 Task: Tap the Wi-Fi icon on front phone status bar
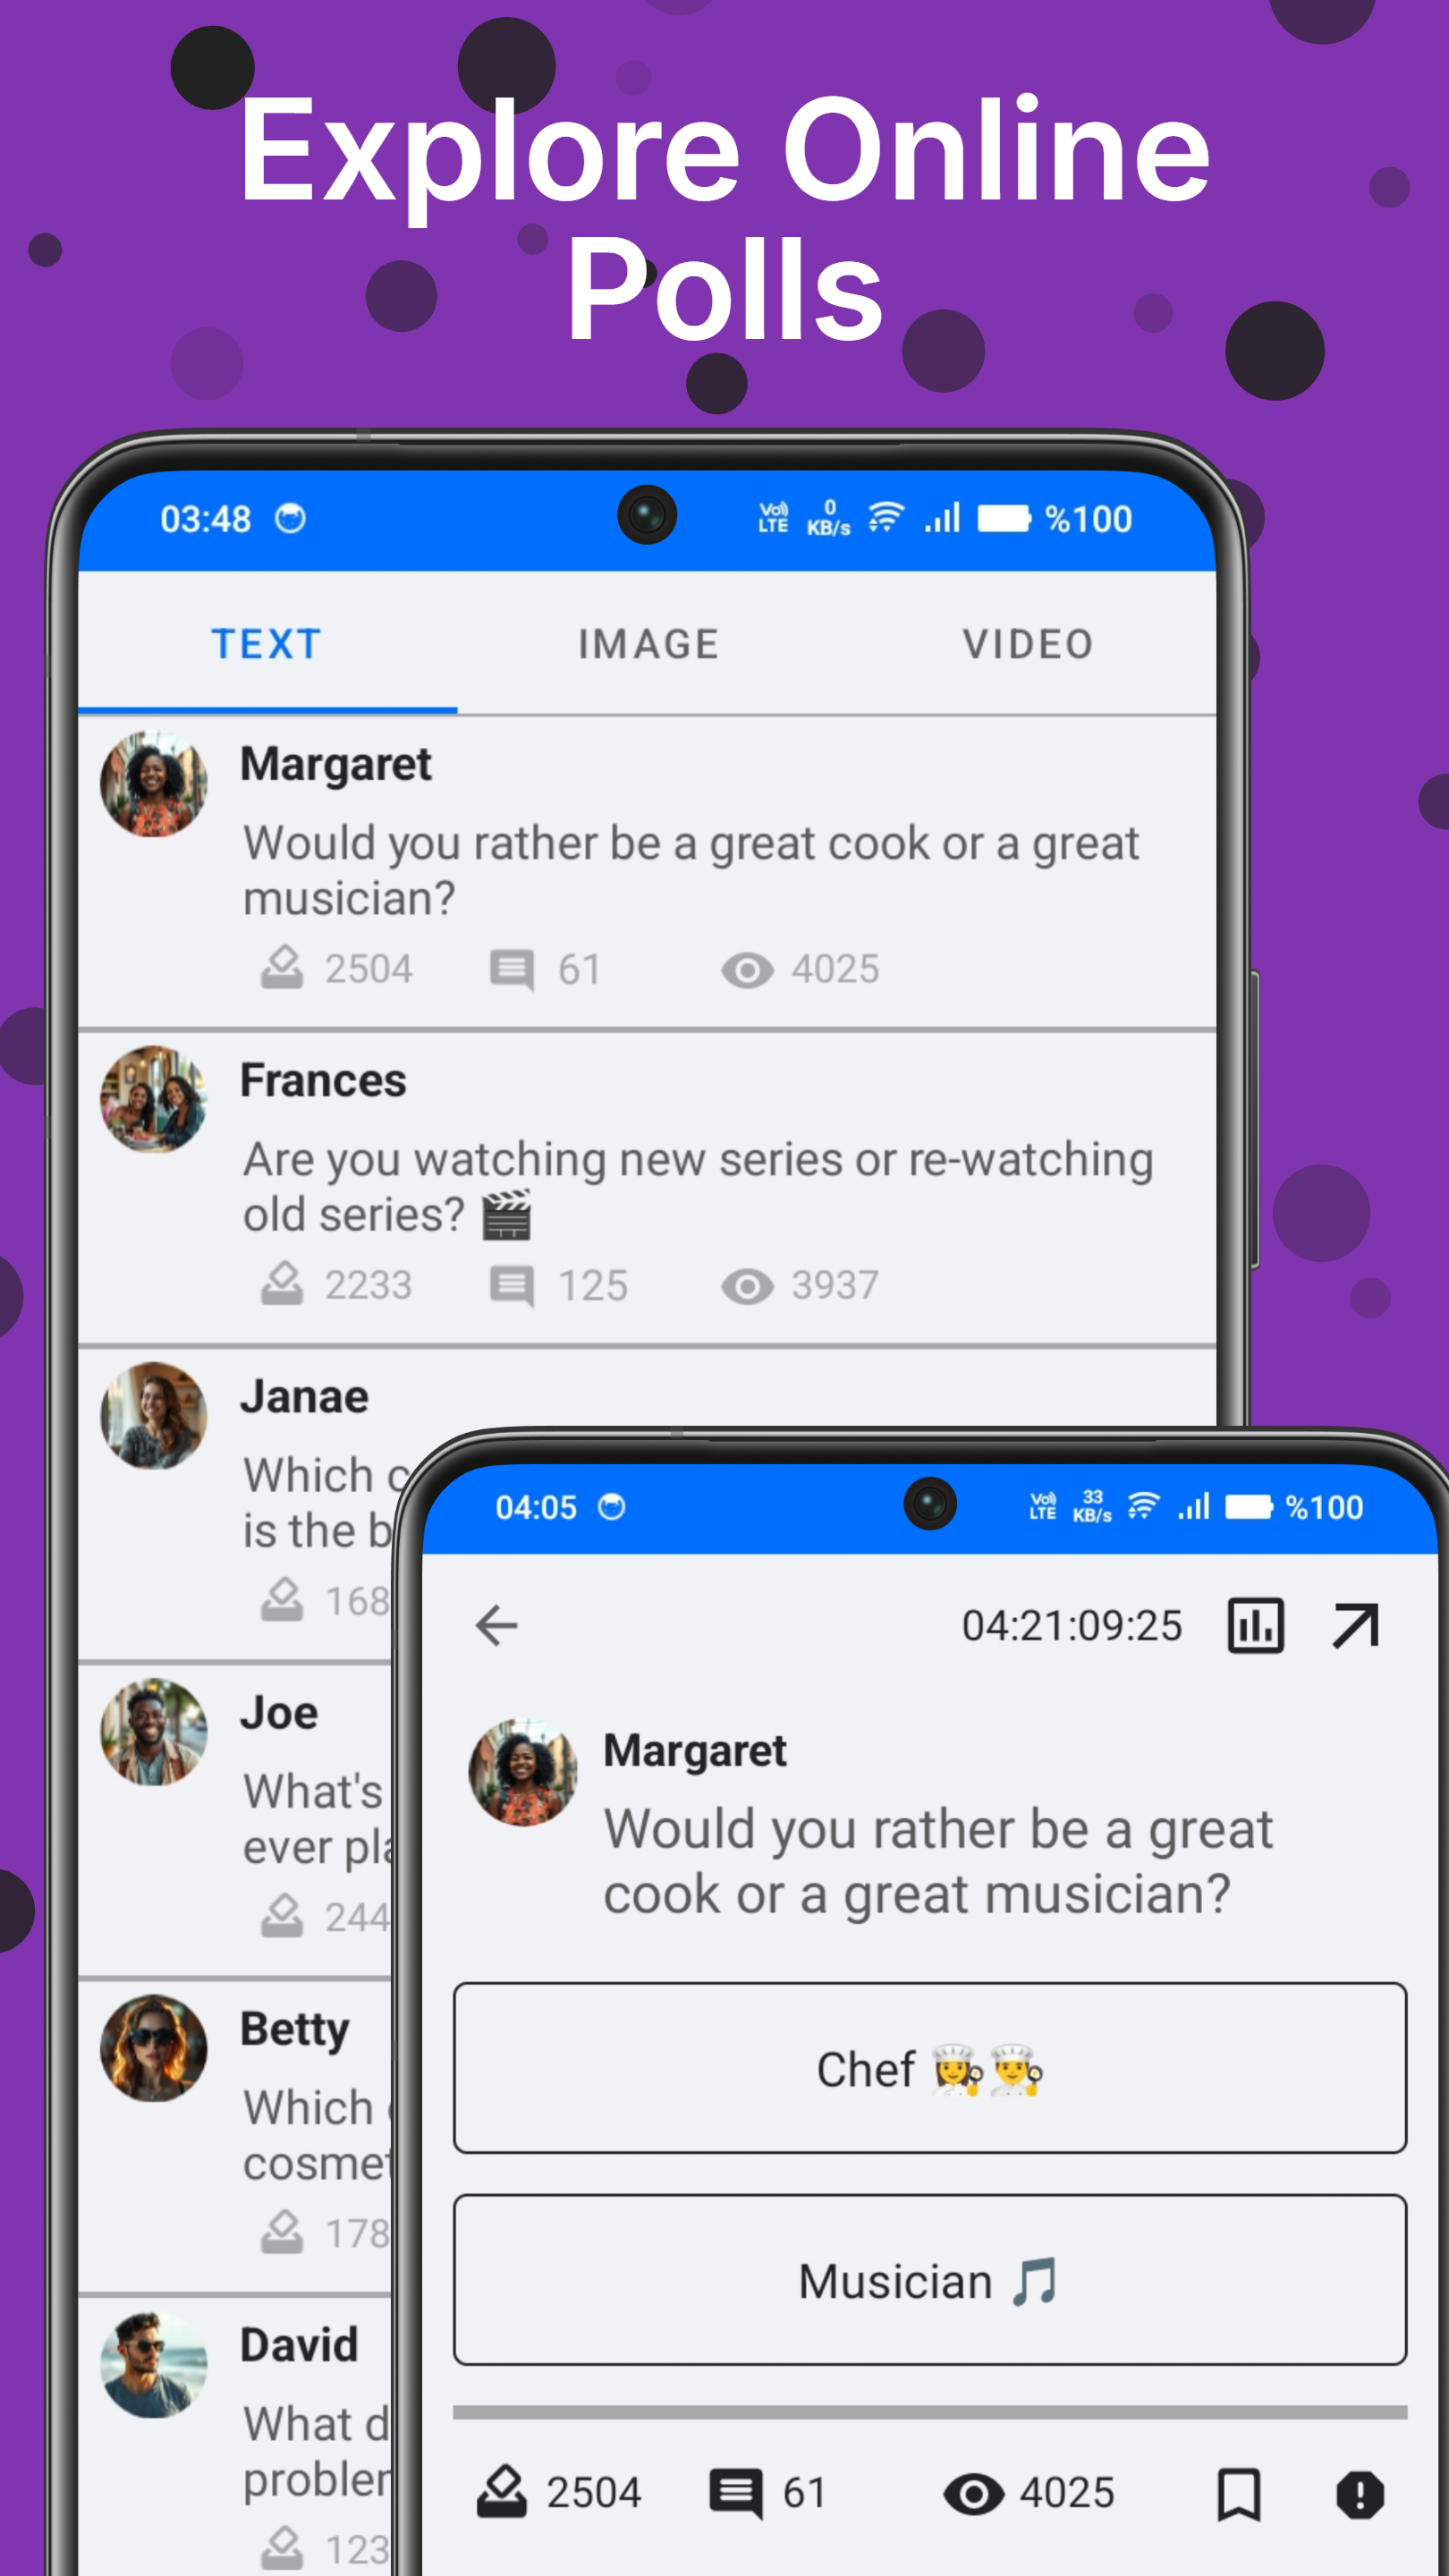tap(1143, 1506)
